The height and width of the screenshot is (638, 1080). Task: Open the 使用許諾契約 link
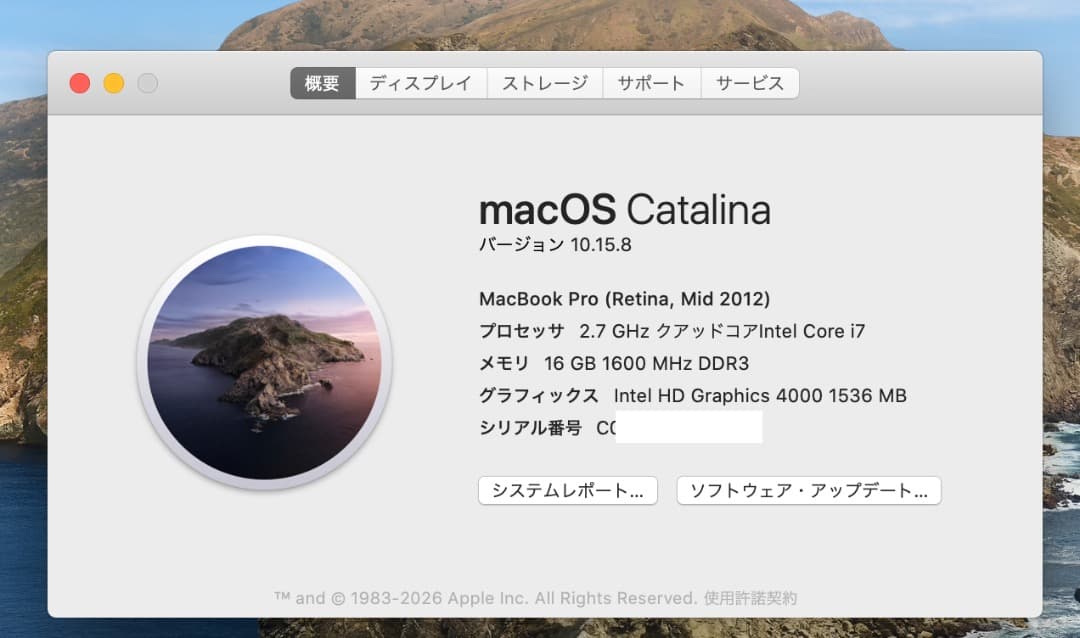click(x=750, y=598)
